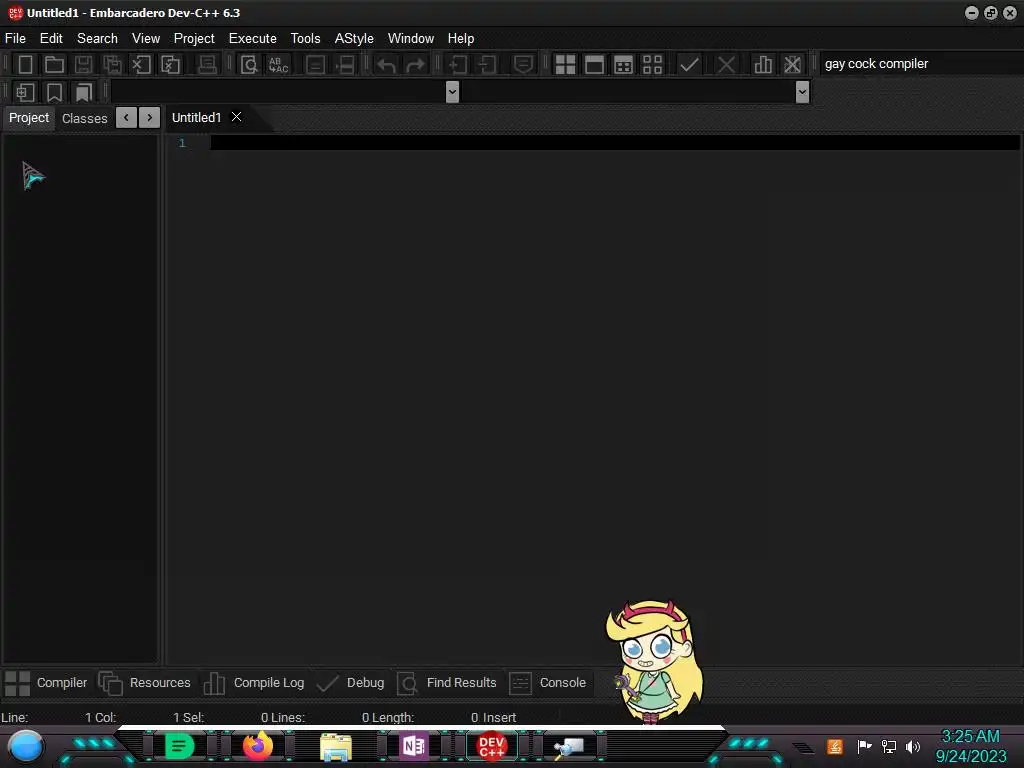Open the AStyle menu

point(354,39)
